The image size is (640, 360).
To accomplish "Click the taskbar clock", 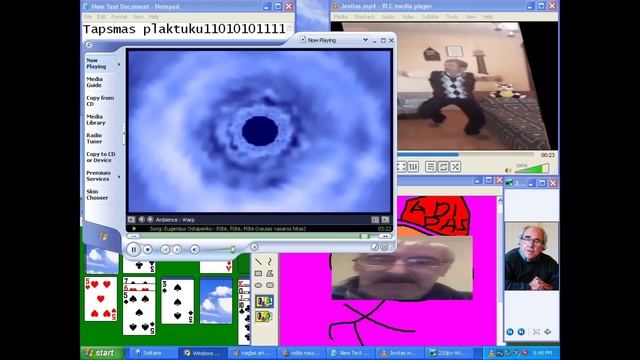I will (542, 353).
